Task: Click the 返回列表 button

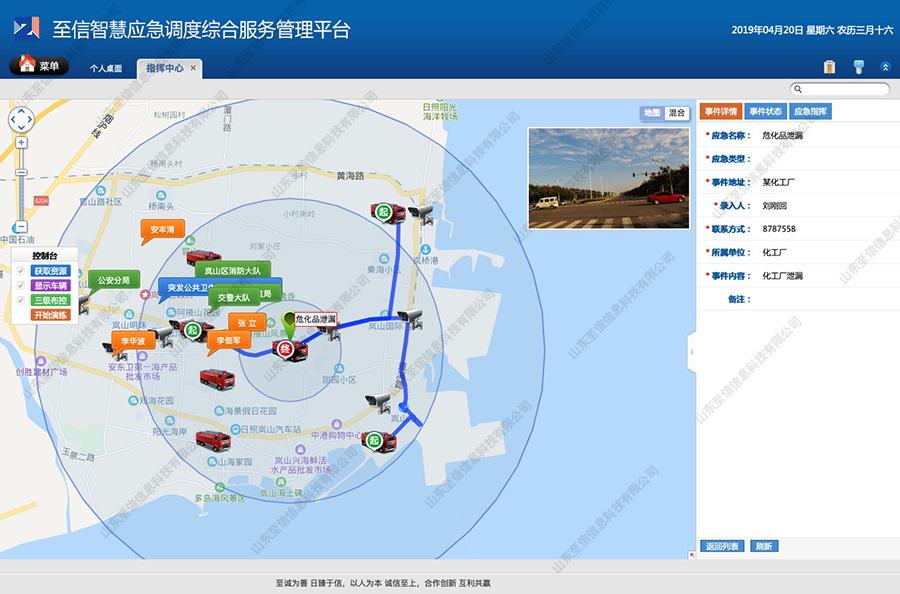Action: click(722, 546)
